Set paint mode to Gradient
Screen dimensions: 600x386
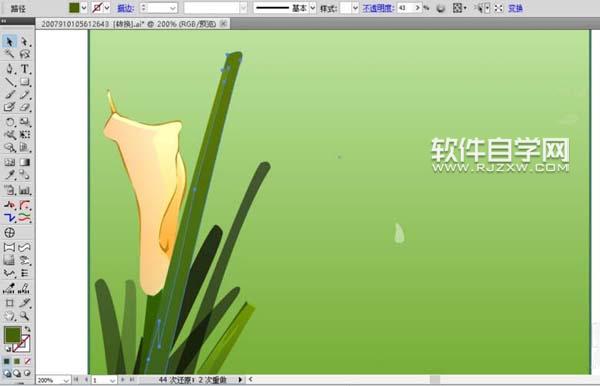click(x=17, y=361)
